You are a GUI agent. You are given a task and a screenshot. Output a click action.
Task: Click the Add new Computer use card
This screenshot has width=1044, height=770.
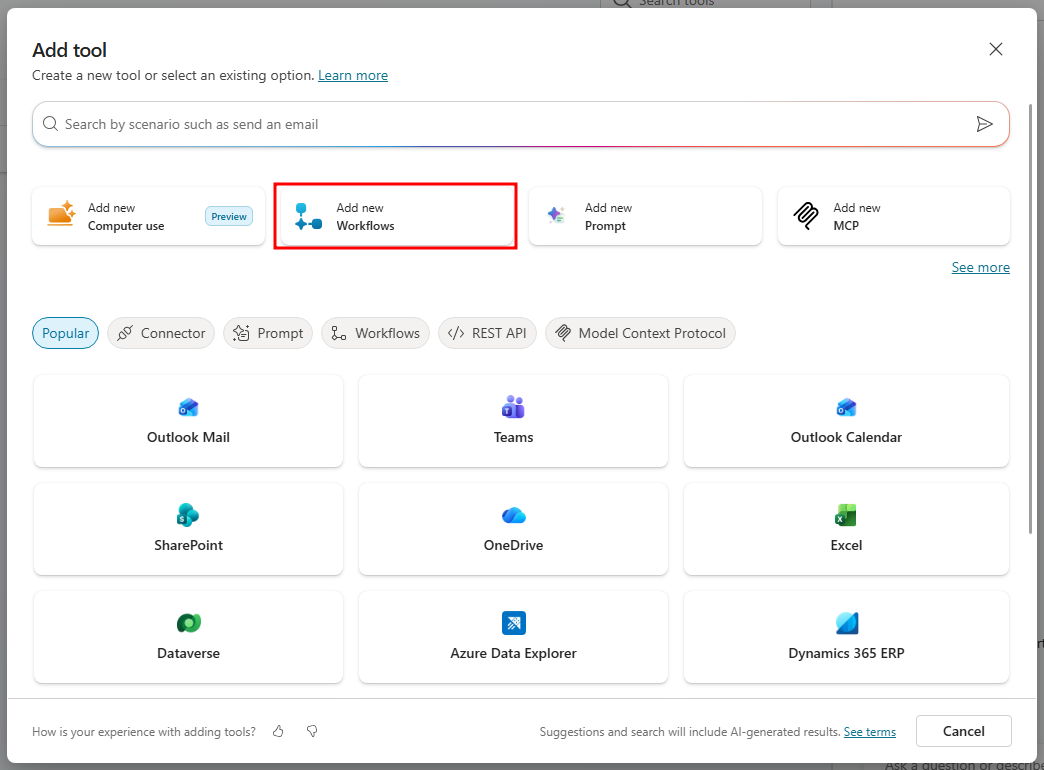(148, 216)
